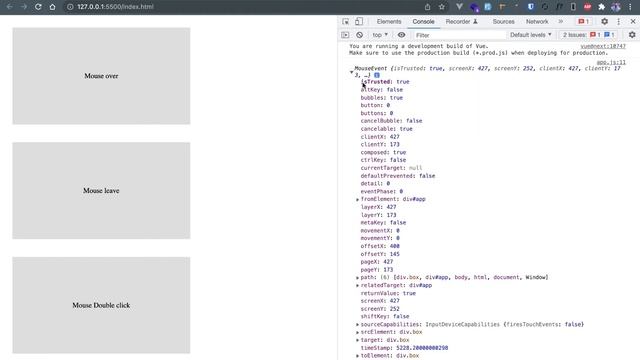Reload the page
640x360 pixels.
(38, 7)
